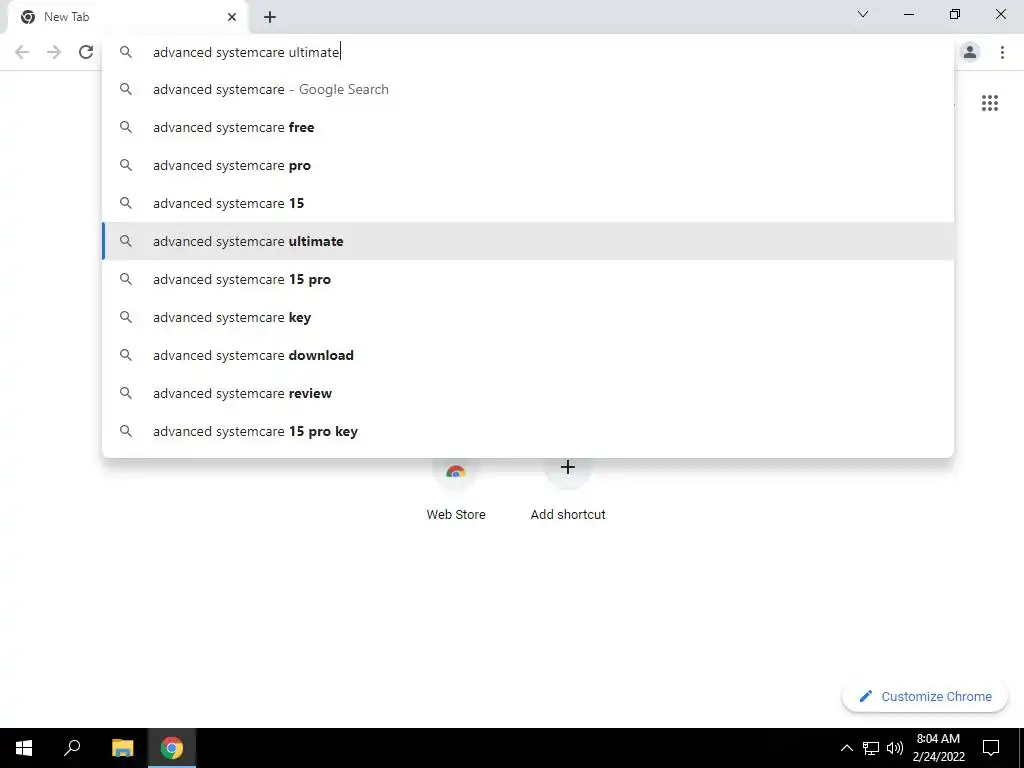1024x768 pixels.
Task: Open the Google apps grid
Action: tap(989, 103)
